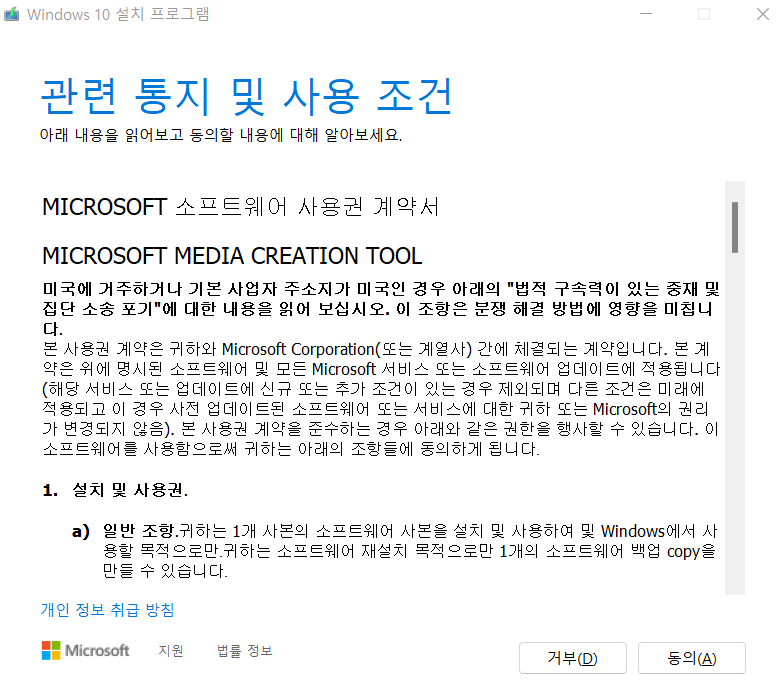The width and height of the screenshot is (783, 692).
Task: Close the Windows 10 setup window
Action: (763, 14)
